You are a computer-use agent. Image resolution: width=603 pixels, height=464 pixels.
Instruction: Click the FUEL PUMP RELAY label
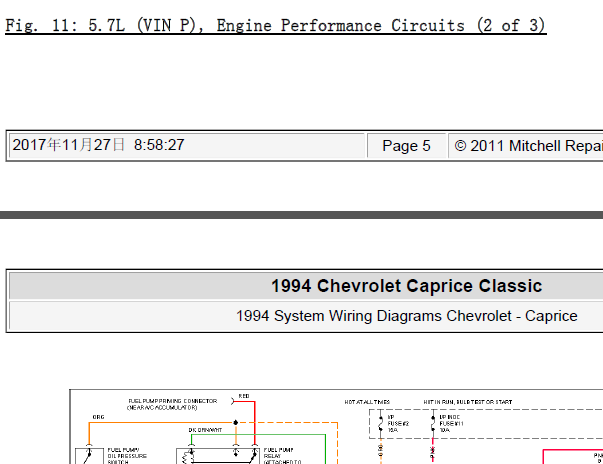click(282, 456)
